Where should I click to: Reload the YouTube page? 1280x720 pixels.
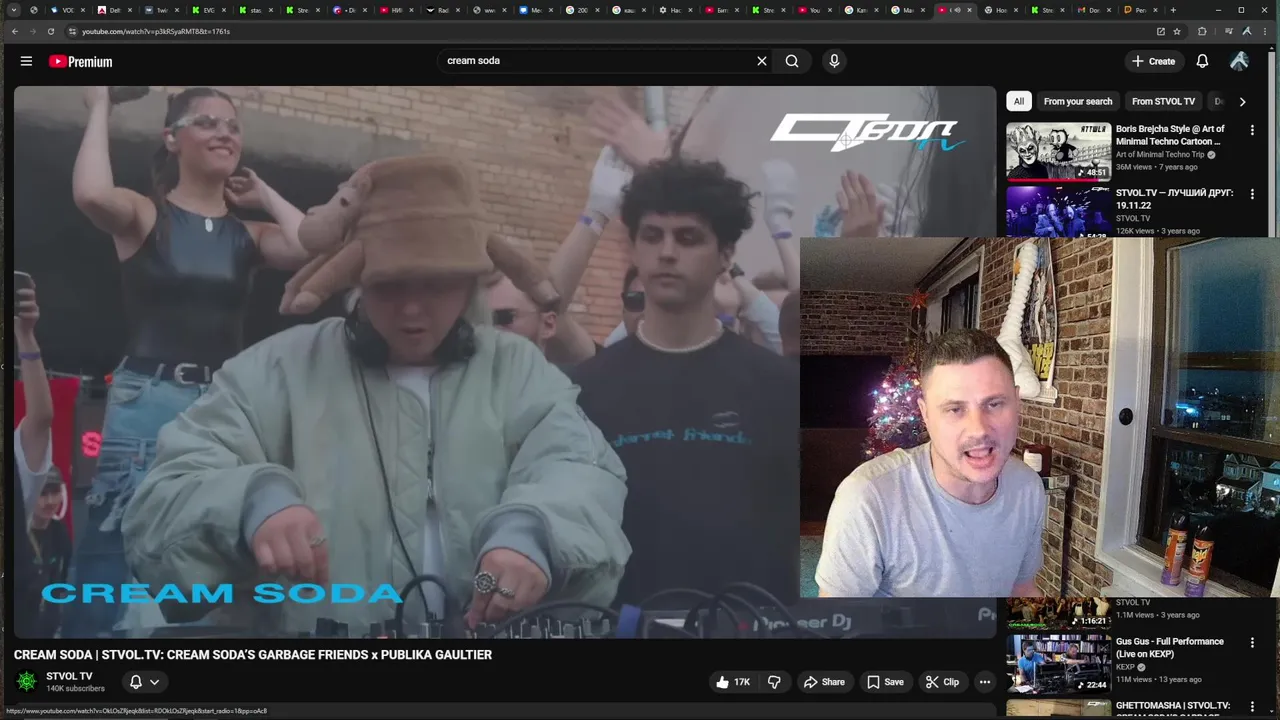pos(50,31)
